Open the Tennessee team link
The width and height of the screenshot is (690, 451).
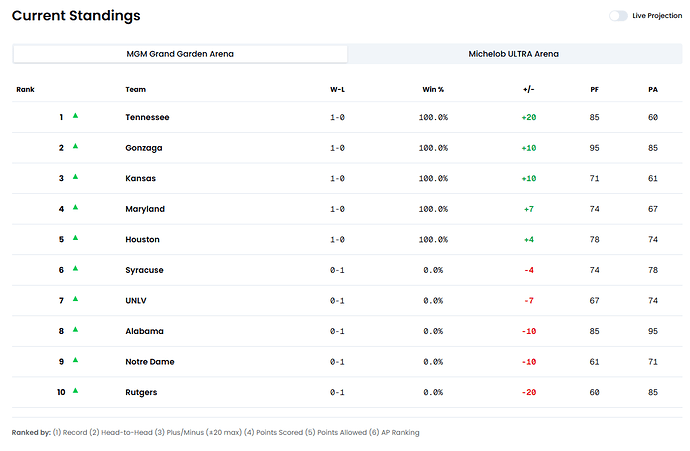click(x=147, y=117)
